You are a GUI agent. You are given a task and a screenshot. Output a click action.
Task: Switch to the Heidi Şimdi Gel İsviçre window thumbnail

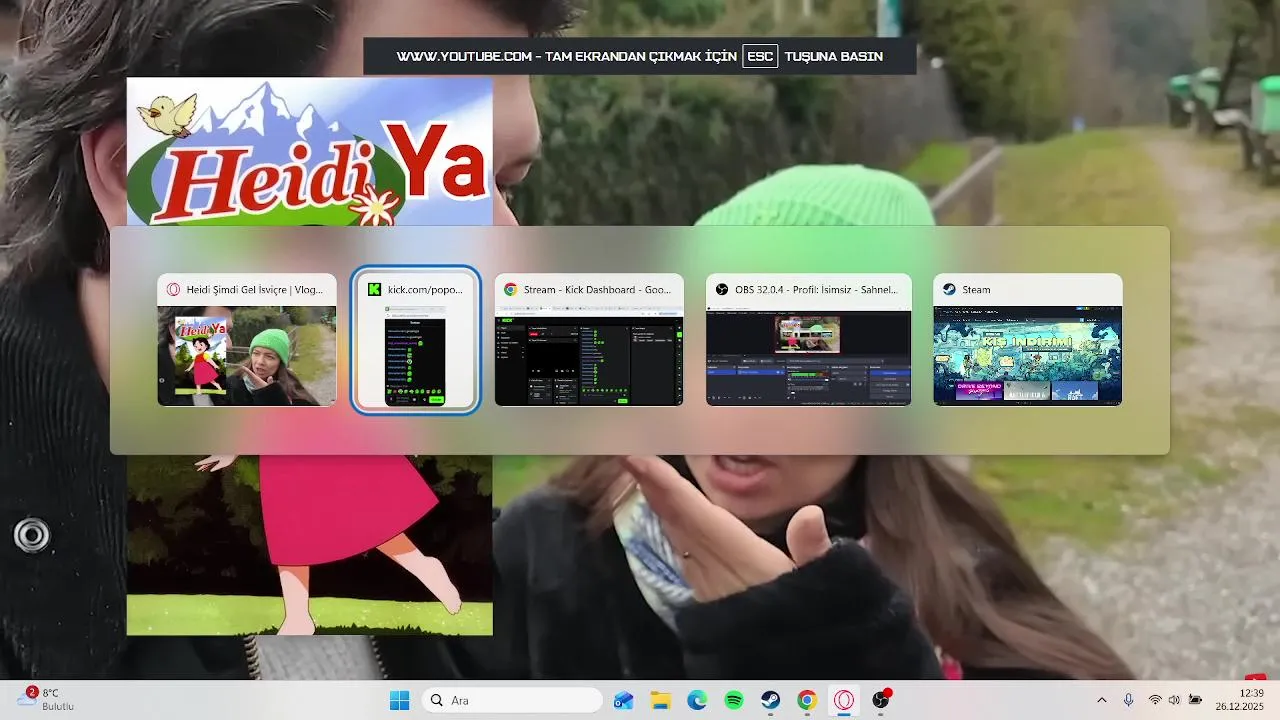coord(246,340)
